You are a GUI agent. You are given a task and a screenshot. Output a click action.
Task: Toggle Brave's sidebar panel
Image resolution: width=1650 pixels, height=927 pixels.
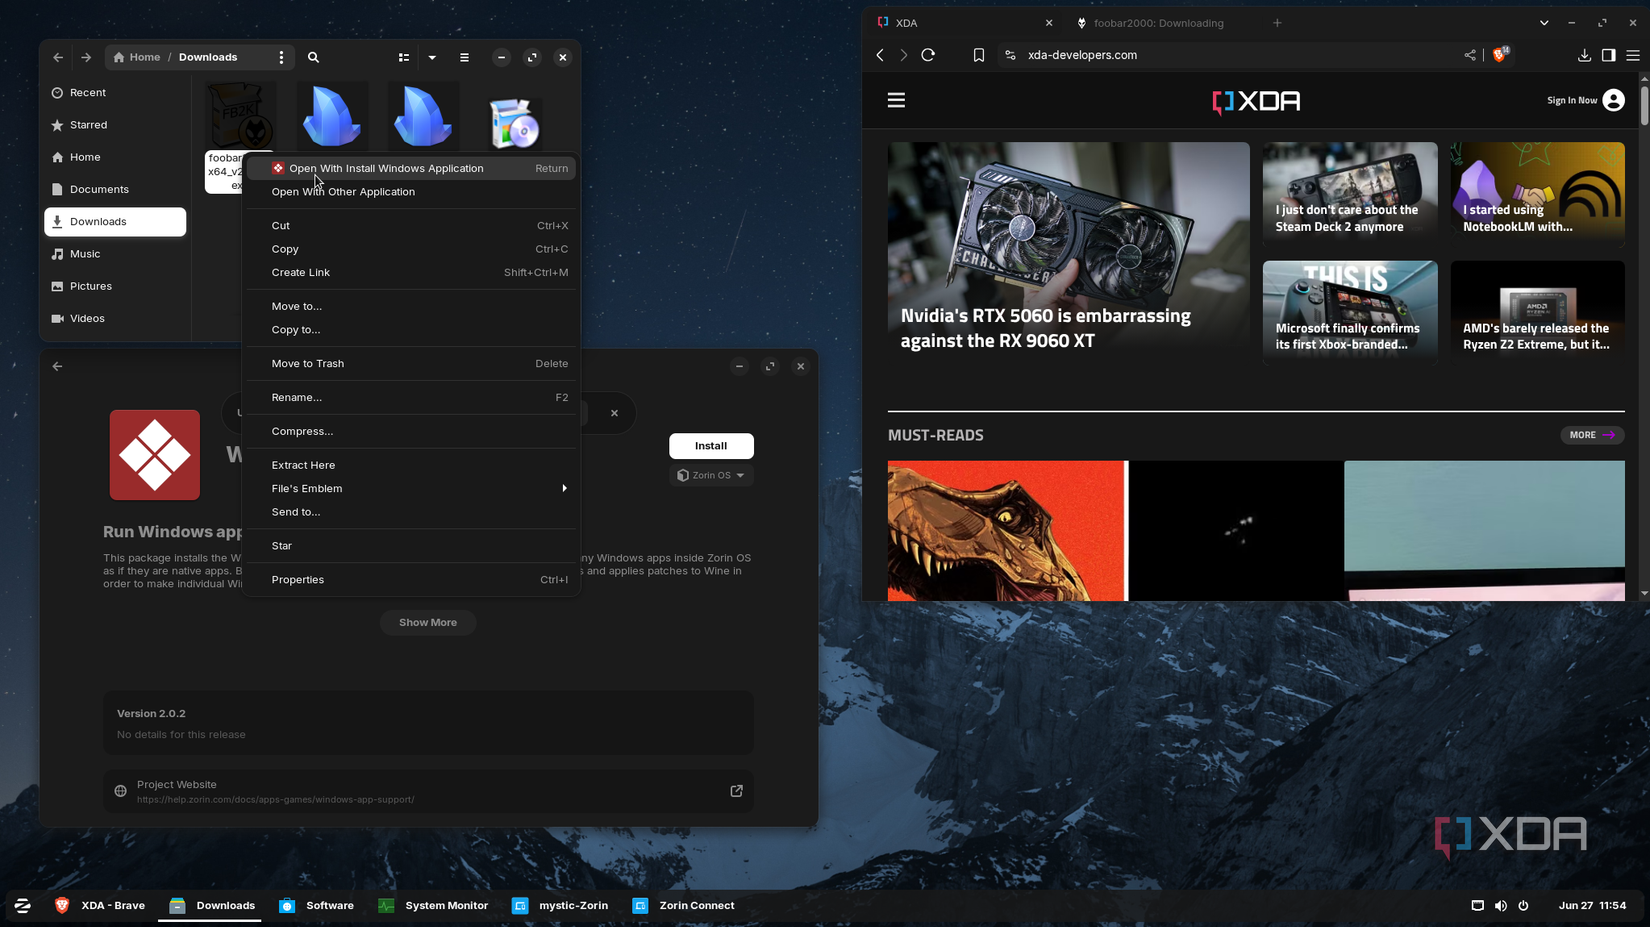[1609, 55]
